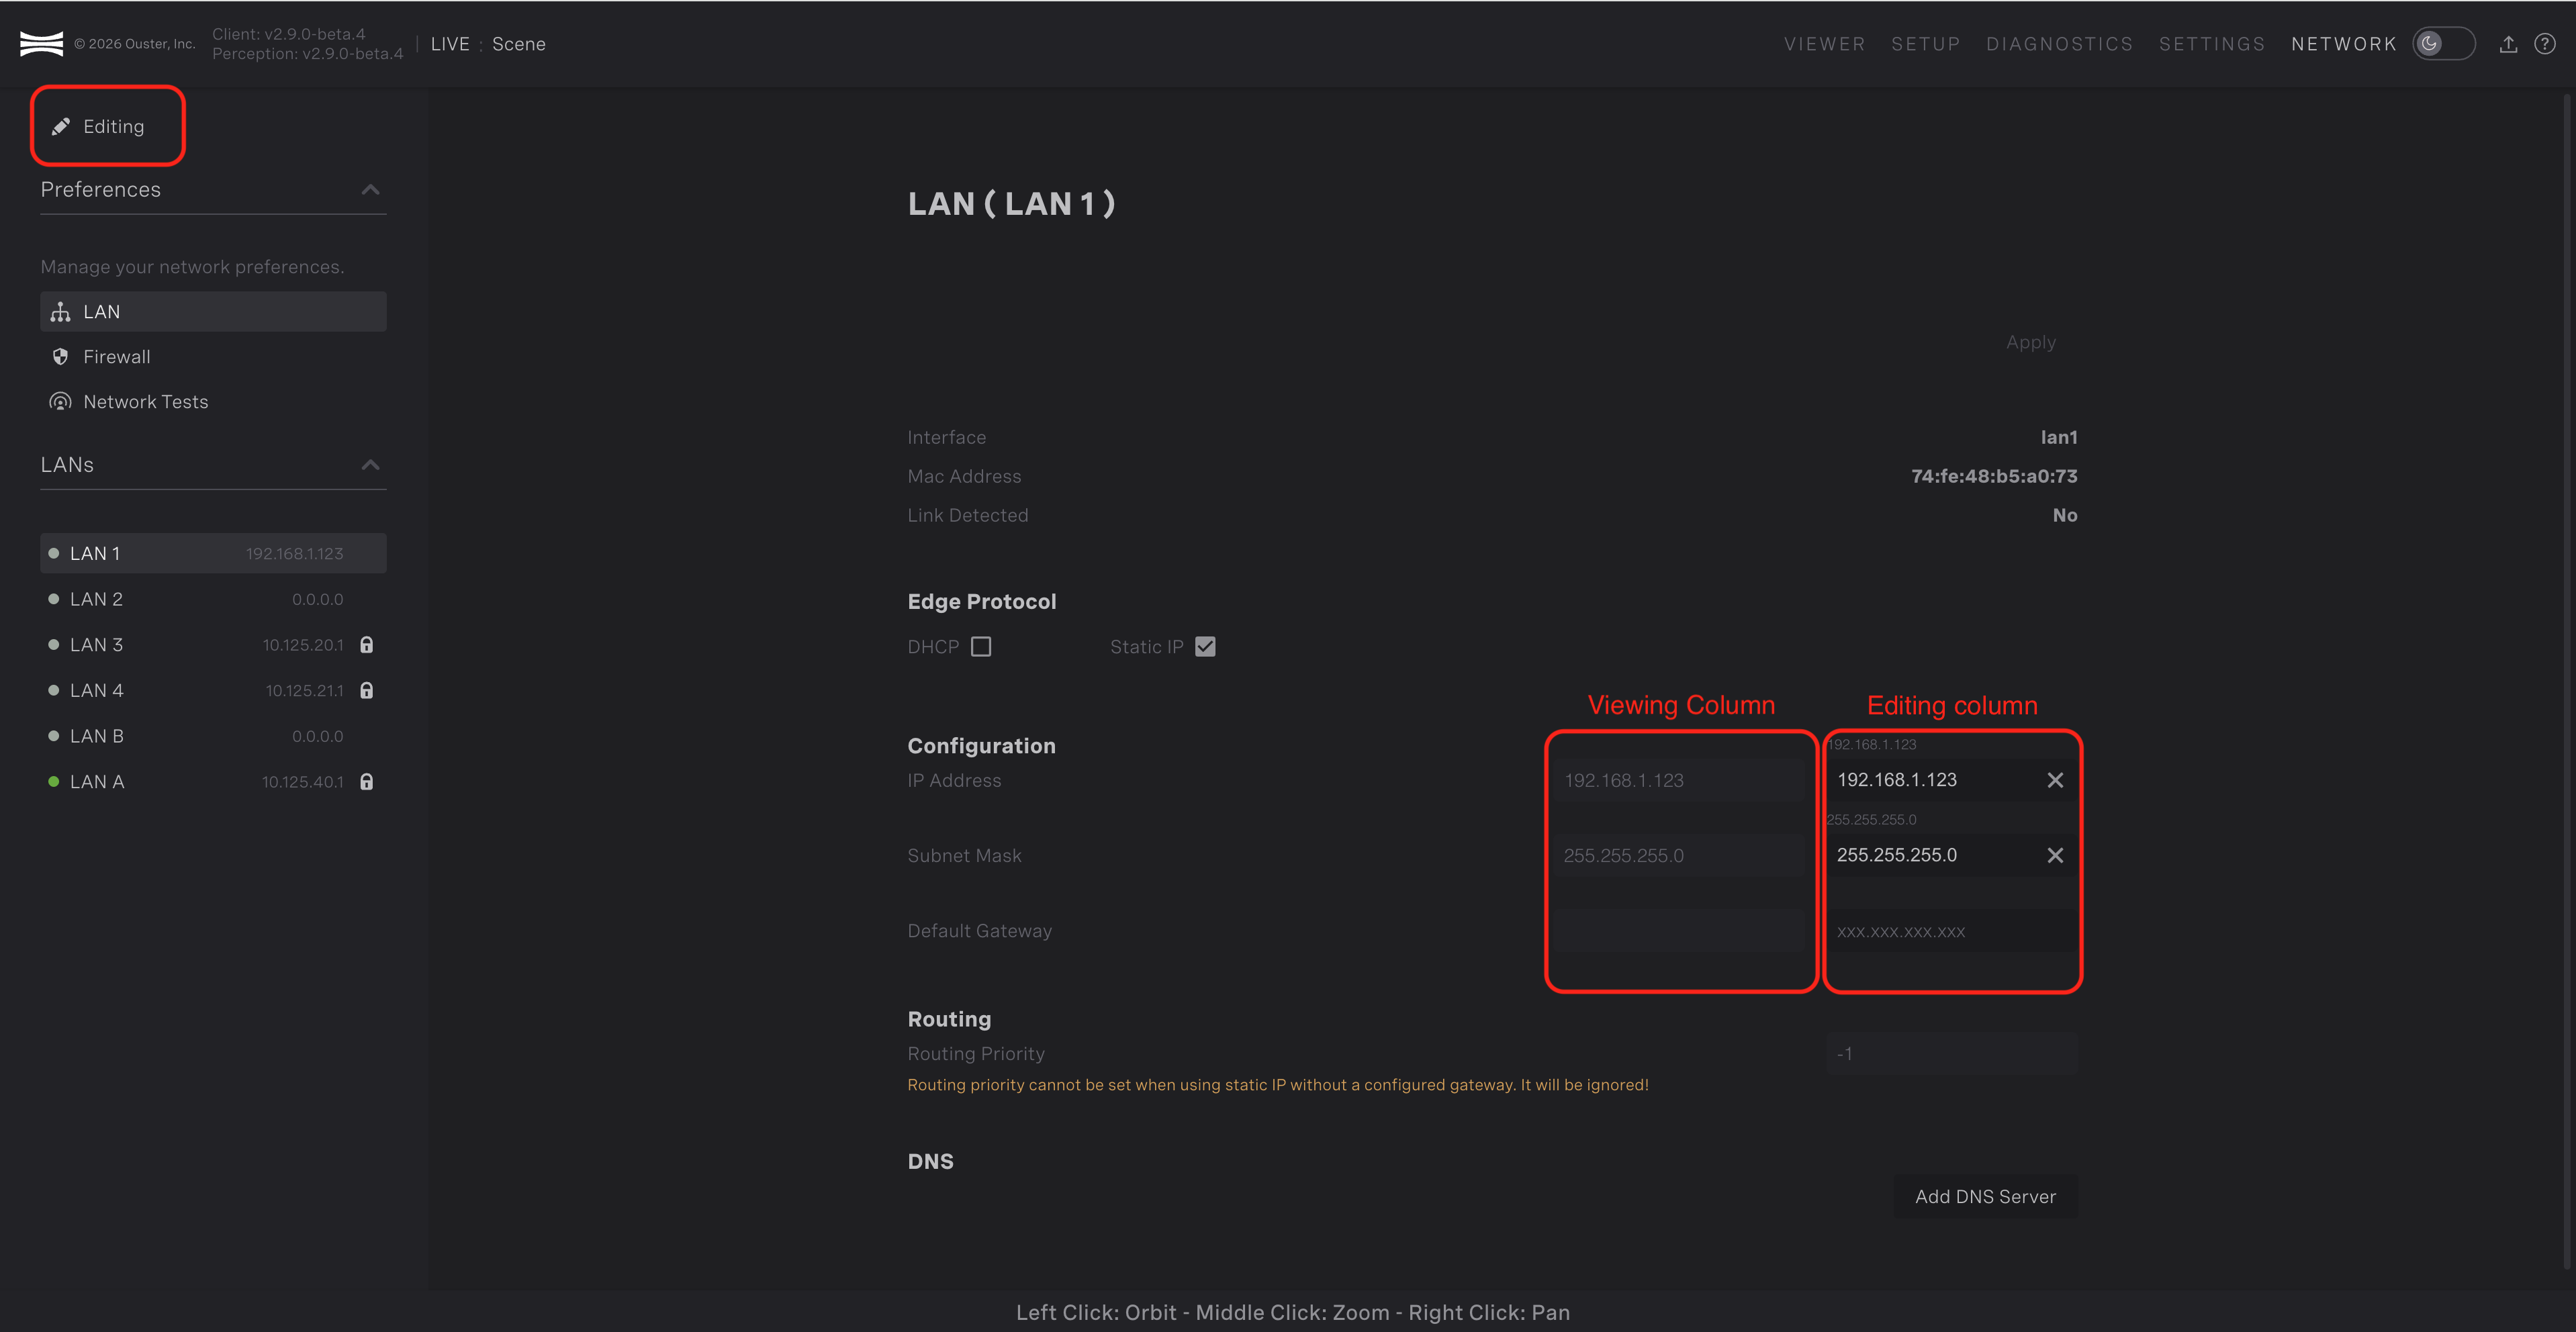
Task: Open the VIEWER tab
Action: pyautogui.click(x=1824, y=44)
